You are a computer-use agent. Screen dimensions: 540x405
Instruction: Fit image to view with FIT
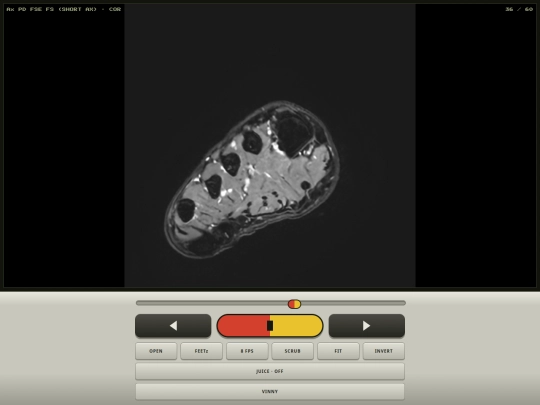[338, 351]
